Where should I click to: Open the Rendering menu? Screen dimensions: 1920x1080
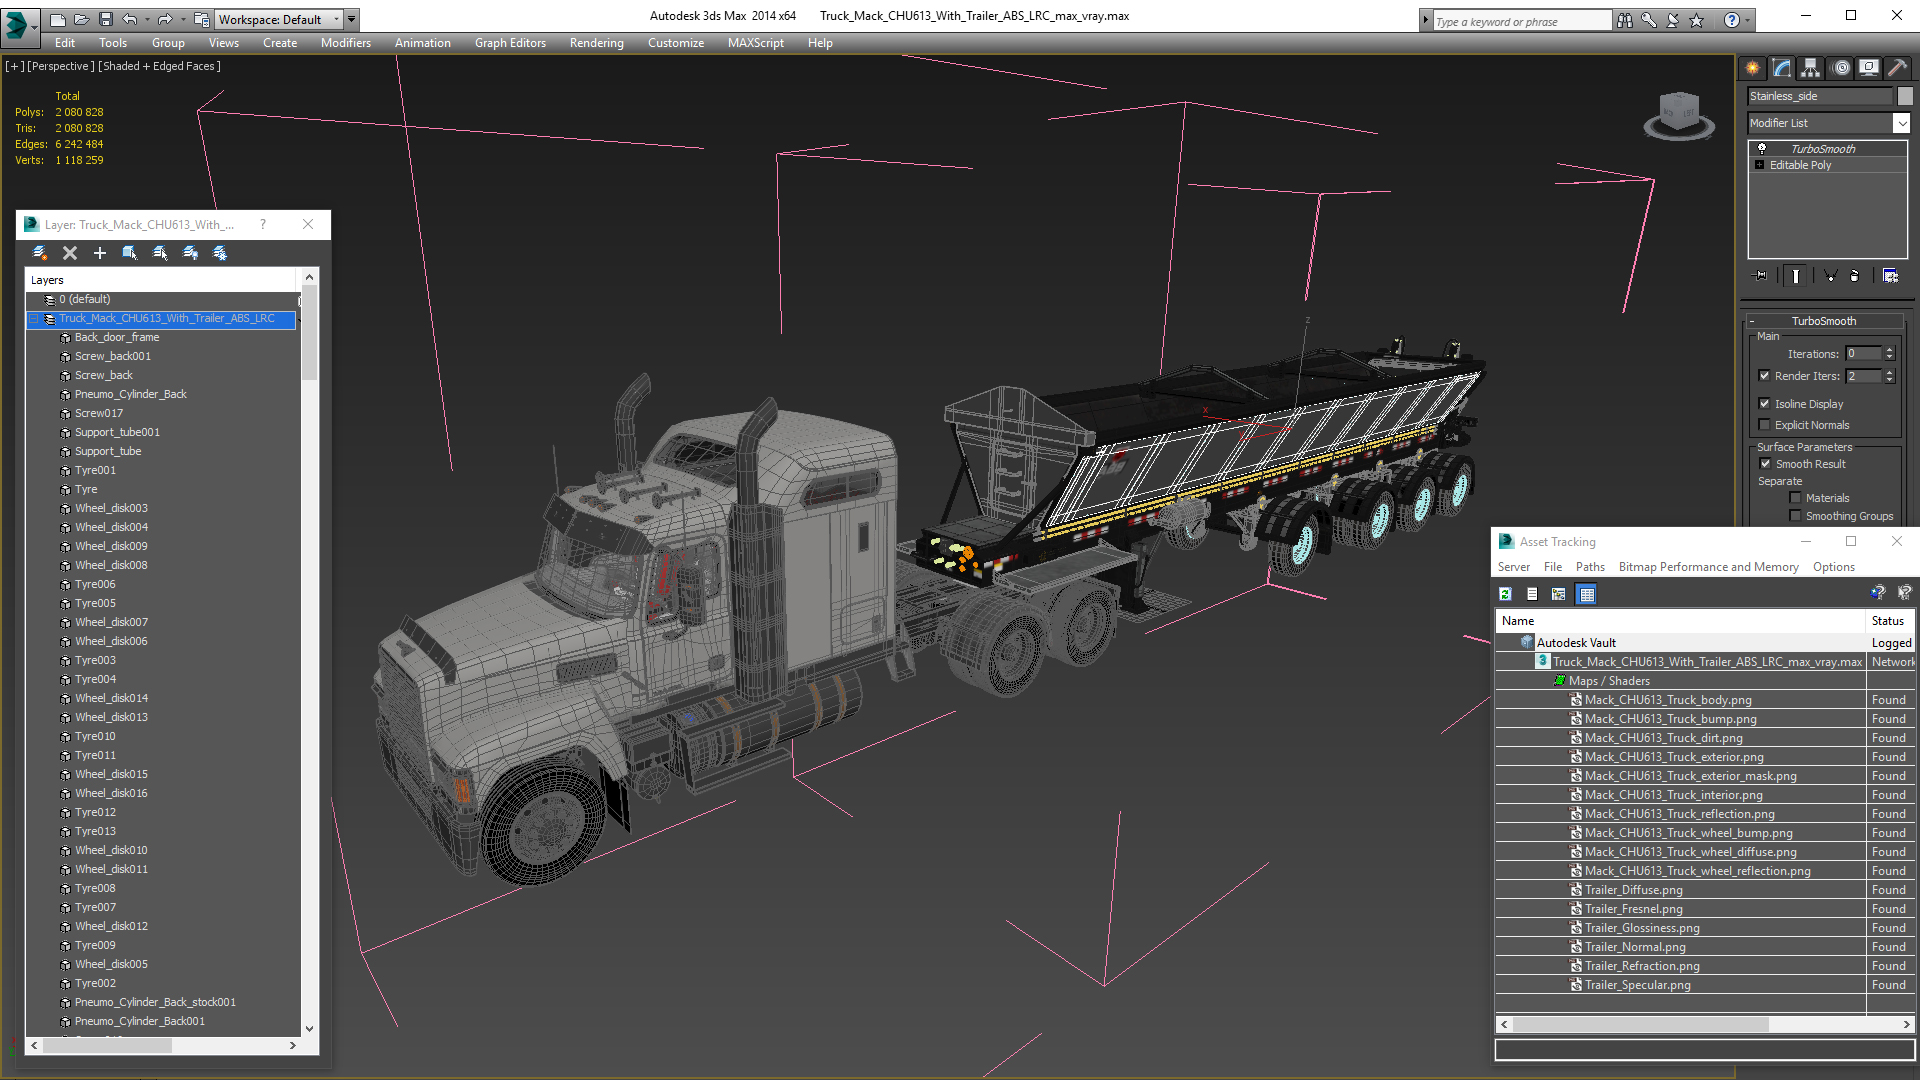[596, 43]
